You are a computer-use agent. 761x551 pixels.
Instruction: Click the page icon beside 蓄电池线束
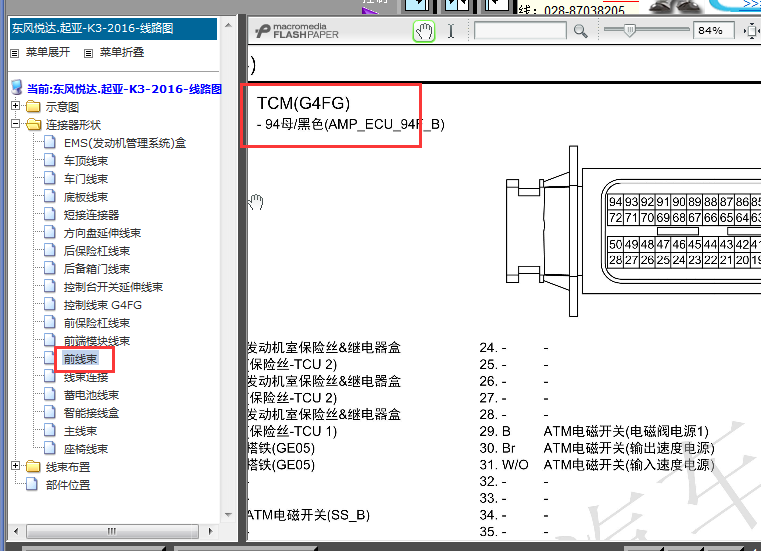coord(50,394)
